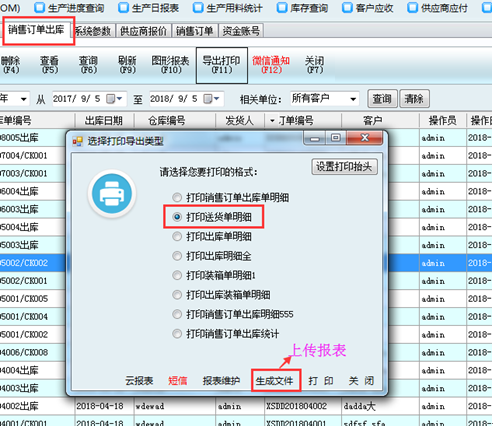Click 图形报表 (F10) toolbar button
Image resolution: width=493 pixels, height=426 pixels.
click(x=170, y=65)
